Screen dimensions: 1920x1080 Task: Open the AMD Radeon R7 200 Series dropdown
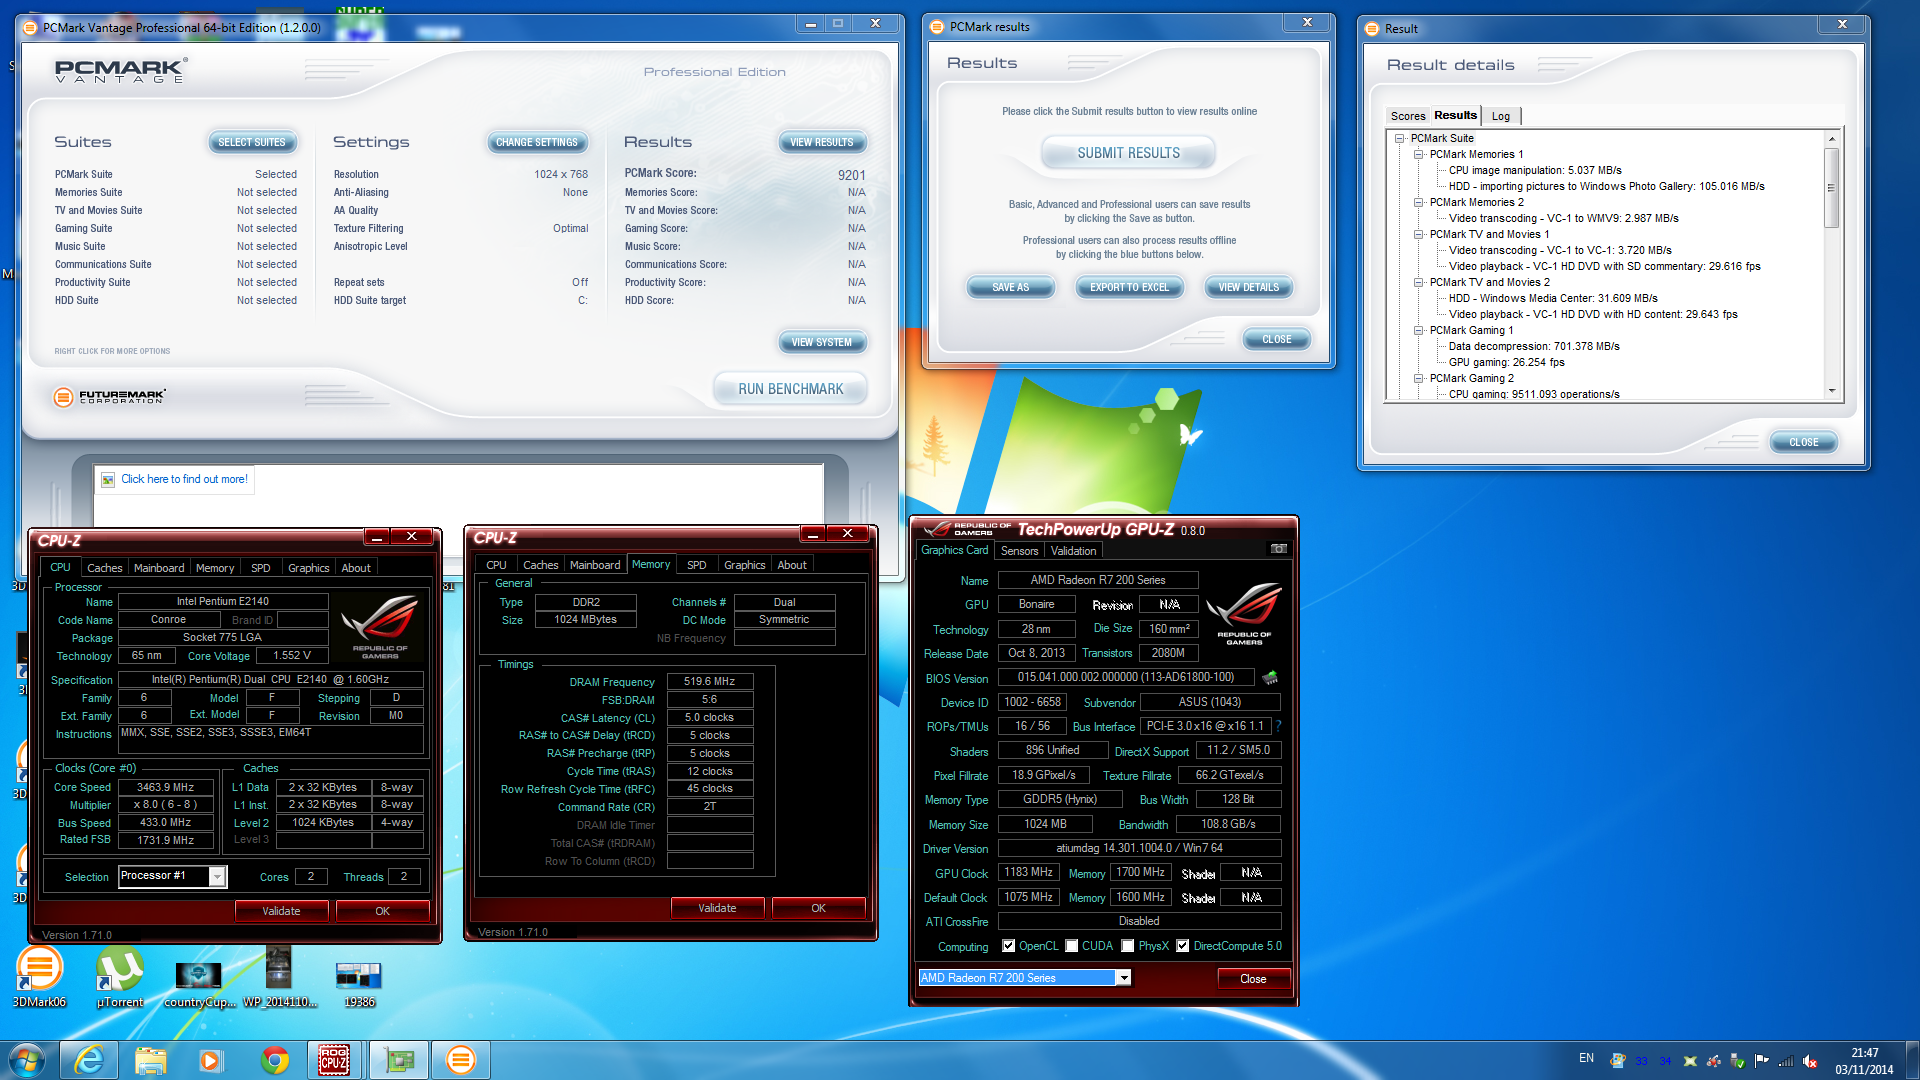point(1124,978)
